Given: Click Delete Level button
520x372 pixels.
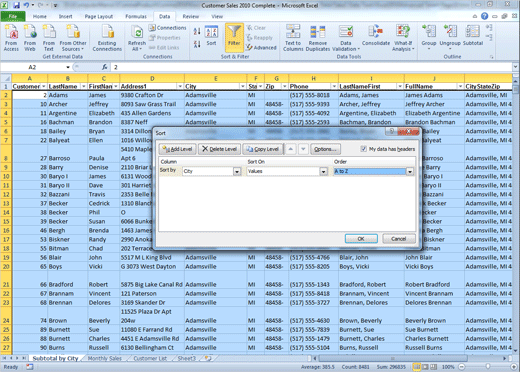Looking at the screenshot, I should pyautogui.click(x=219, y=149).
